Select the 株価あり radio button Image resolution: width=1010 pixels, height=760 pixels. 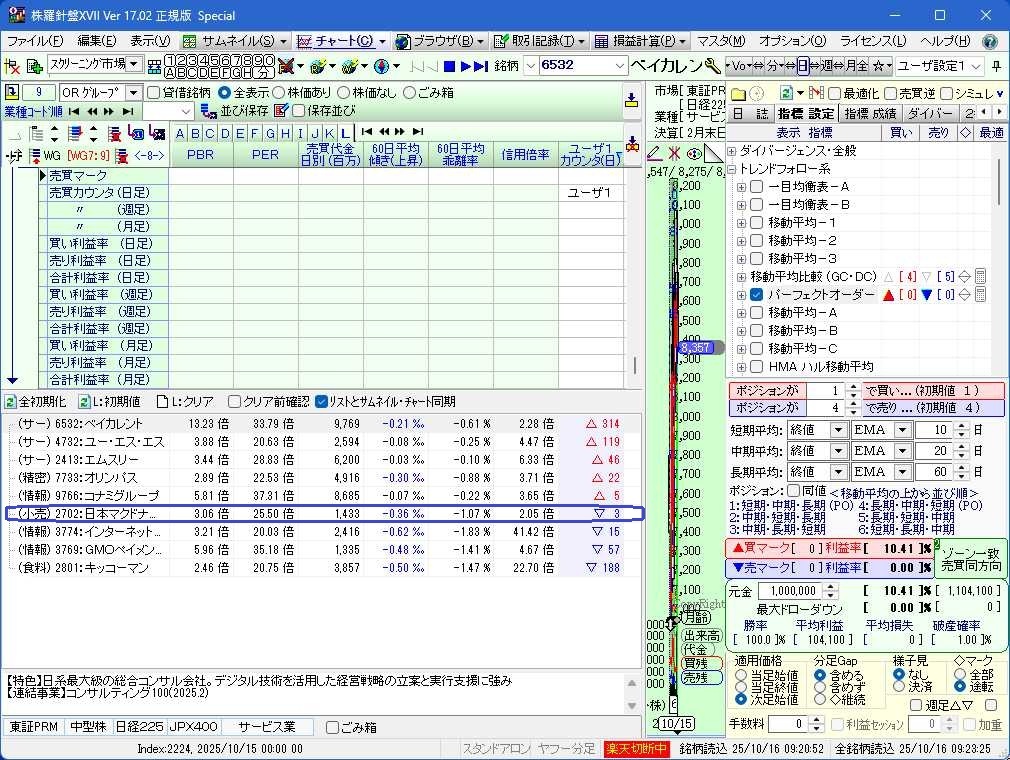click(x=279, y=92)
